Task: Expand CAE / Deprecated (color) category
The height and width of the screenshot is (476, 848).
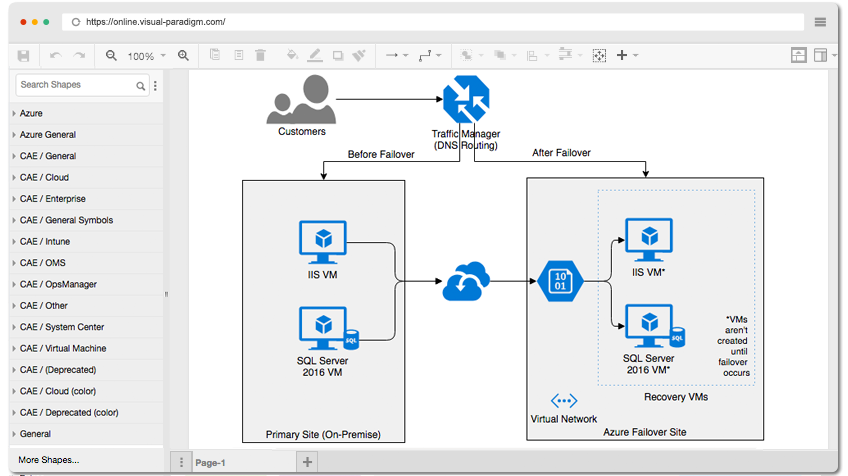Action: [87, 413]
